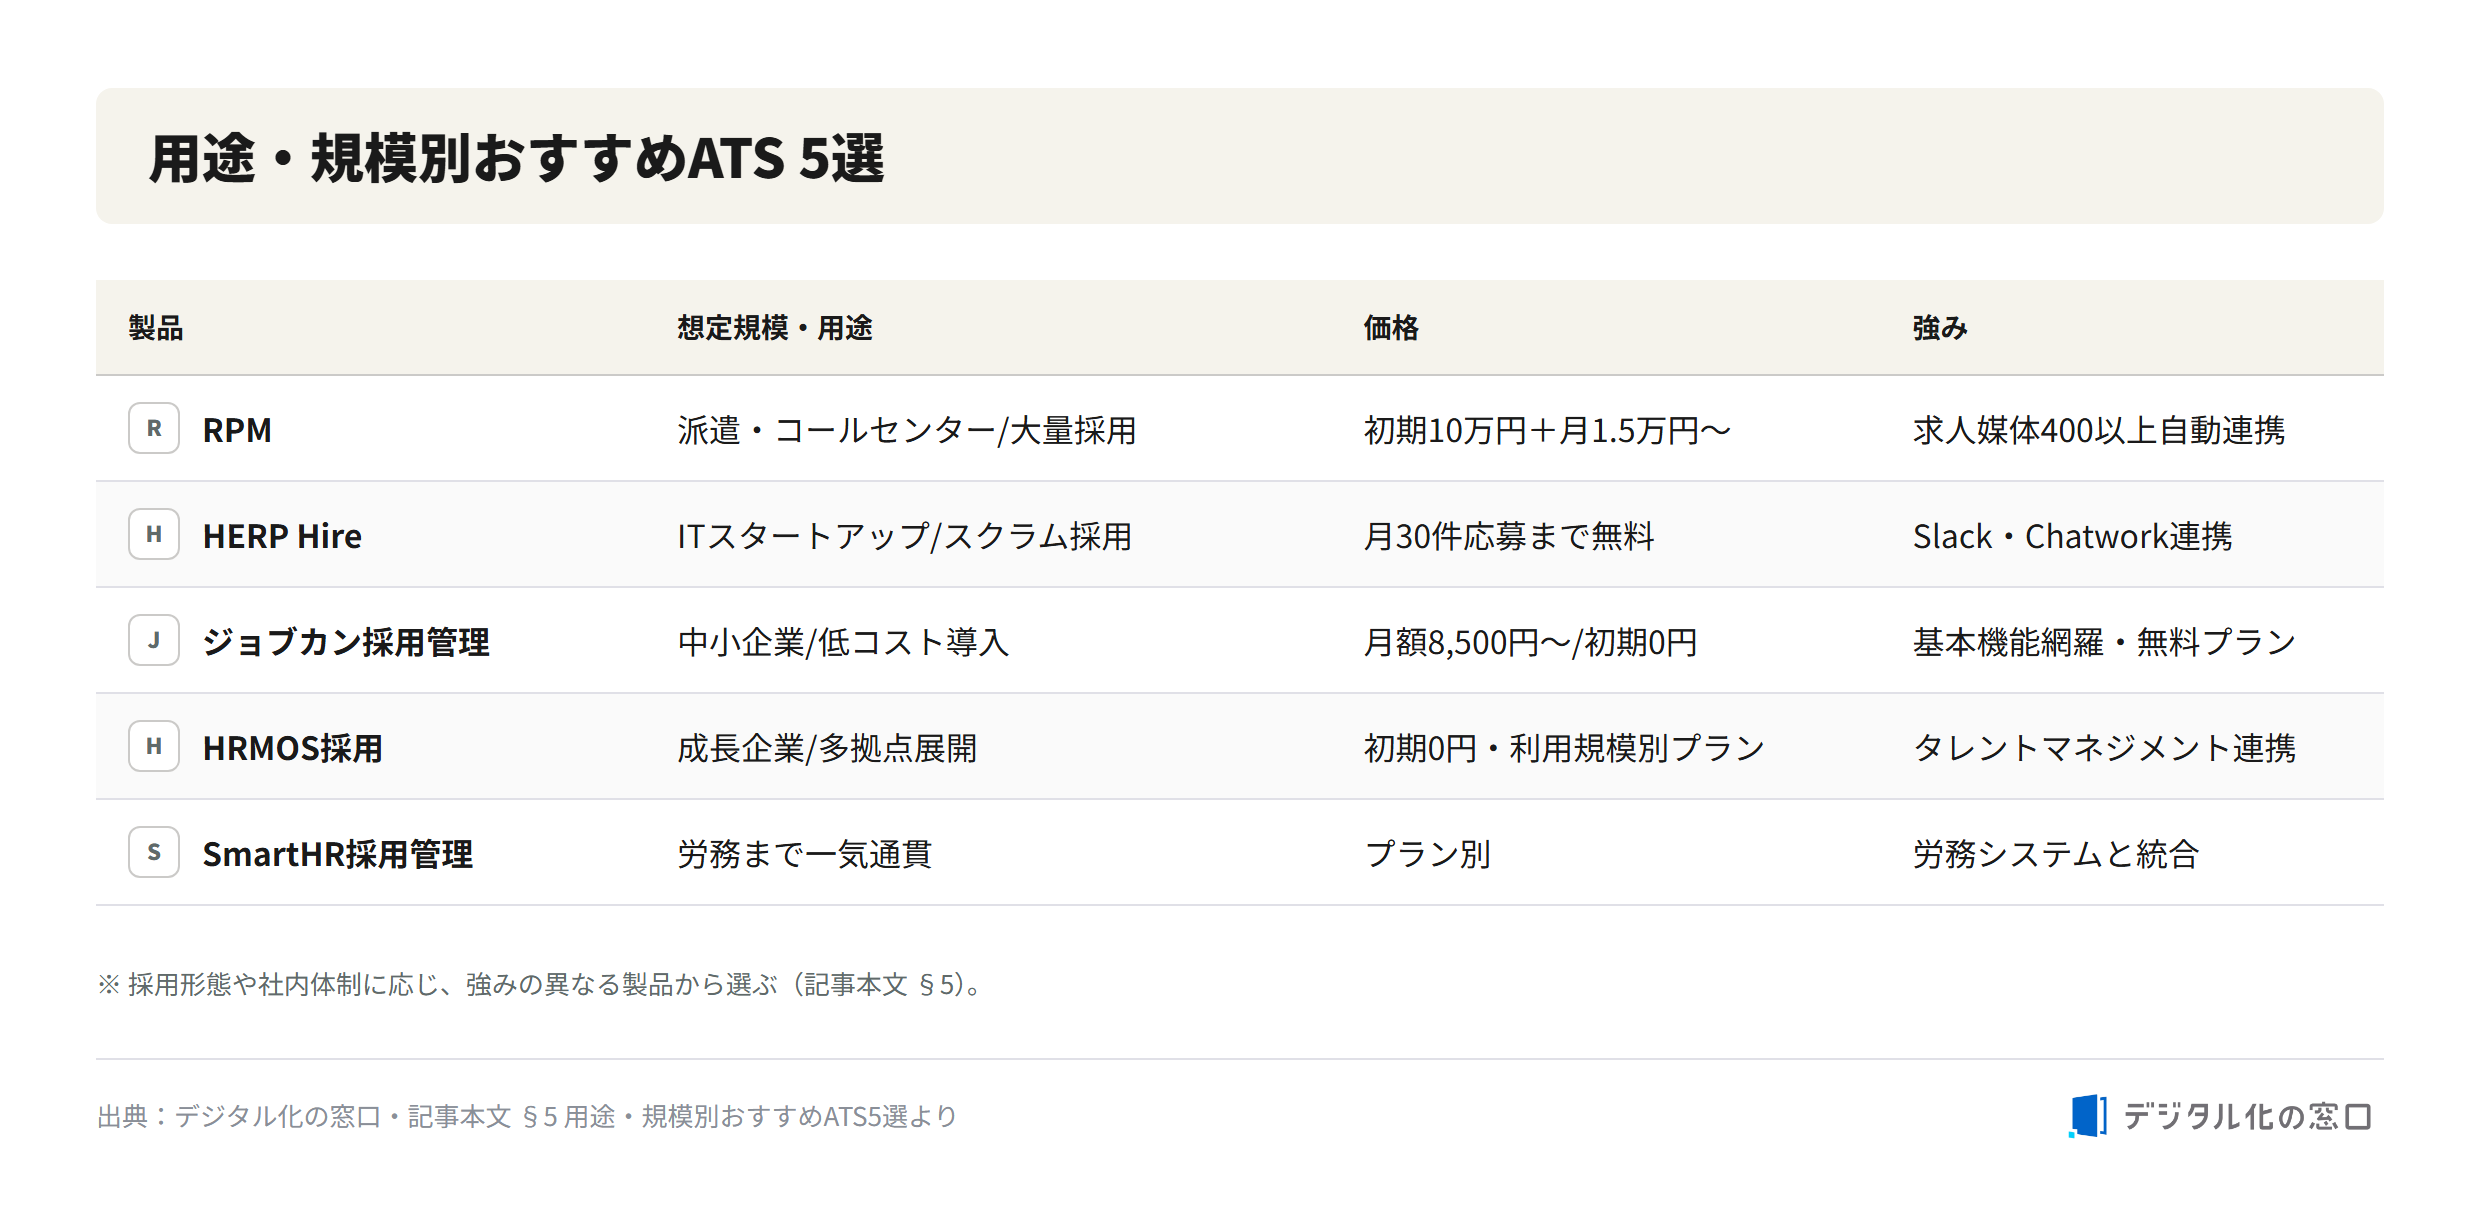Select the product name ジョブカン採用管理
Screen dimensions: 2480x1232
(346, 642)
